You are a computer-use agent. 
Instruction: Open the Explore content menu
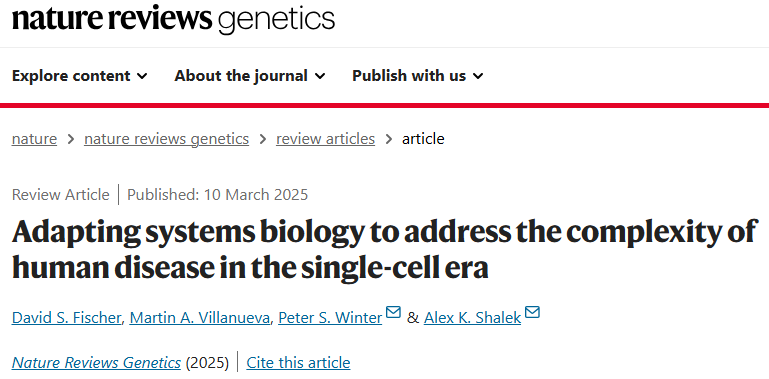coord(79,76)
